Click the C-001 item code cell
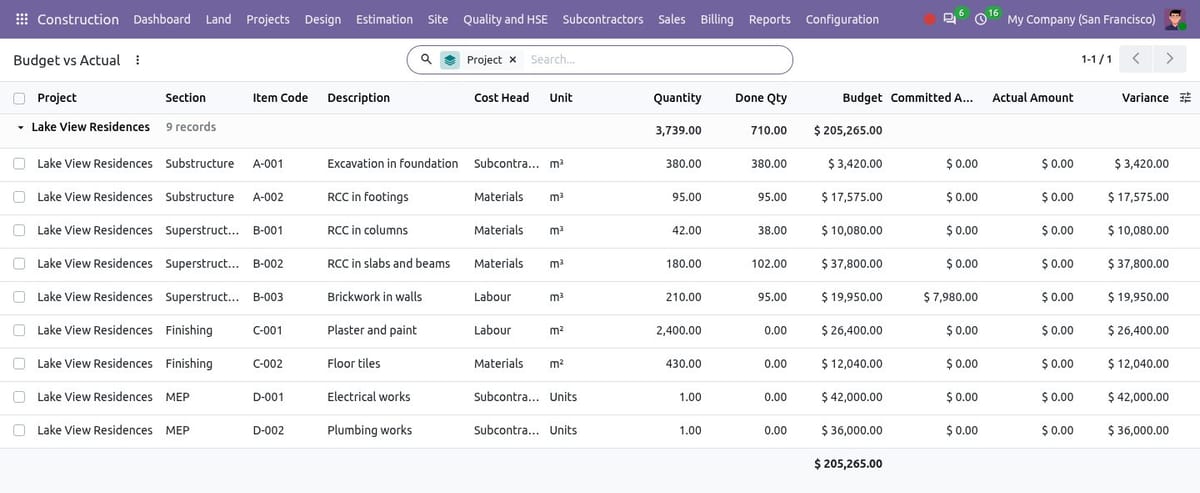Viewport: 1200px width, 493px height. click(x=268, y=330)
